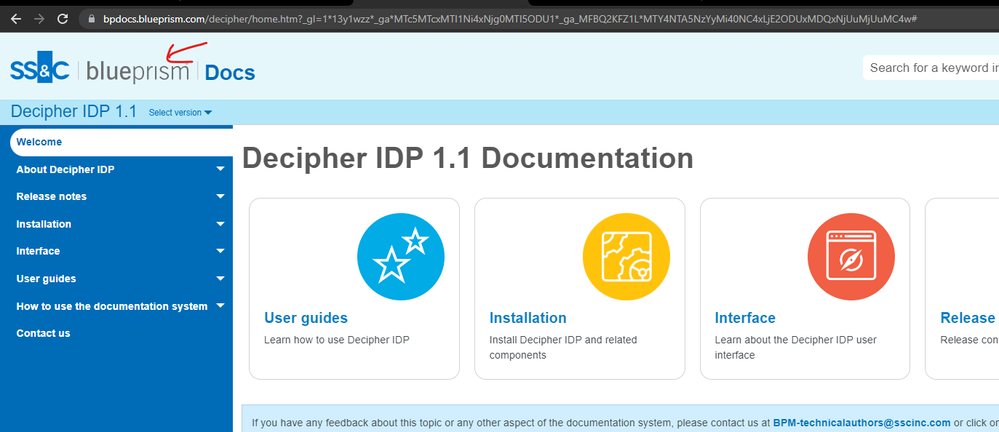Expand the Interface sidebar arrow
The width and height of the screenshot is (999, 432).
tap(220, 251)
